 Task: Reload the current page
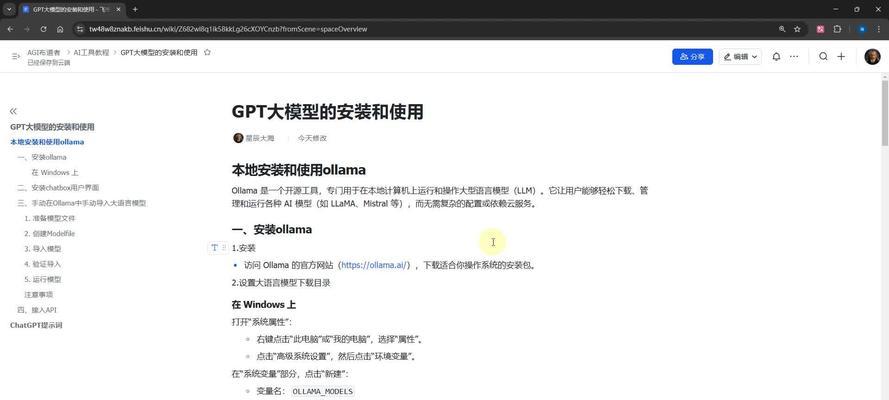43,29
